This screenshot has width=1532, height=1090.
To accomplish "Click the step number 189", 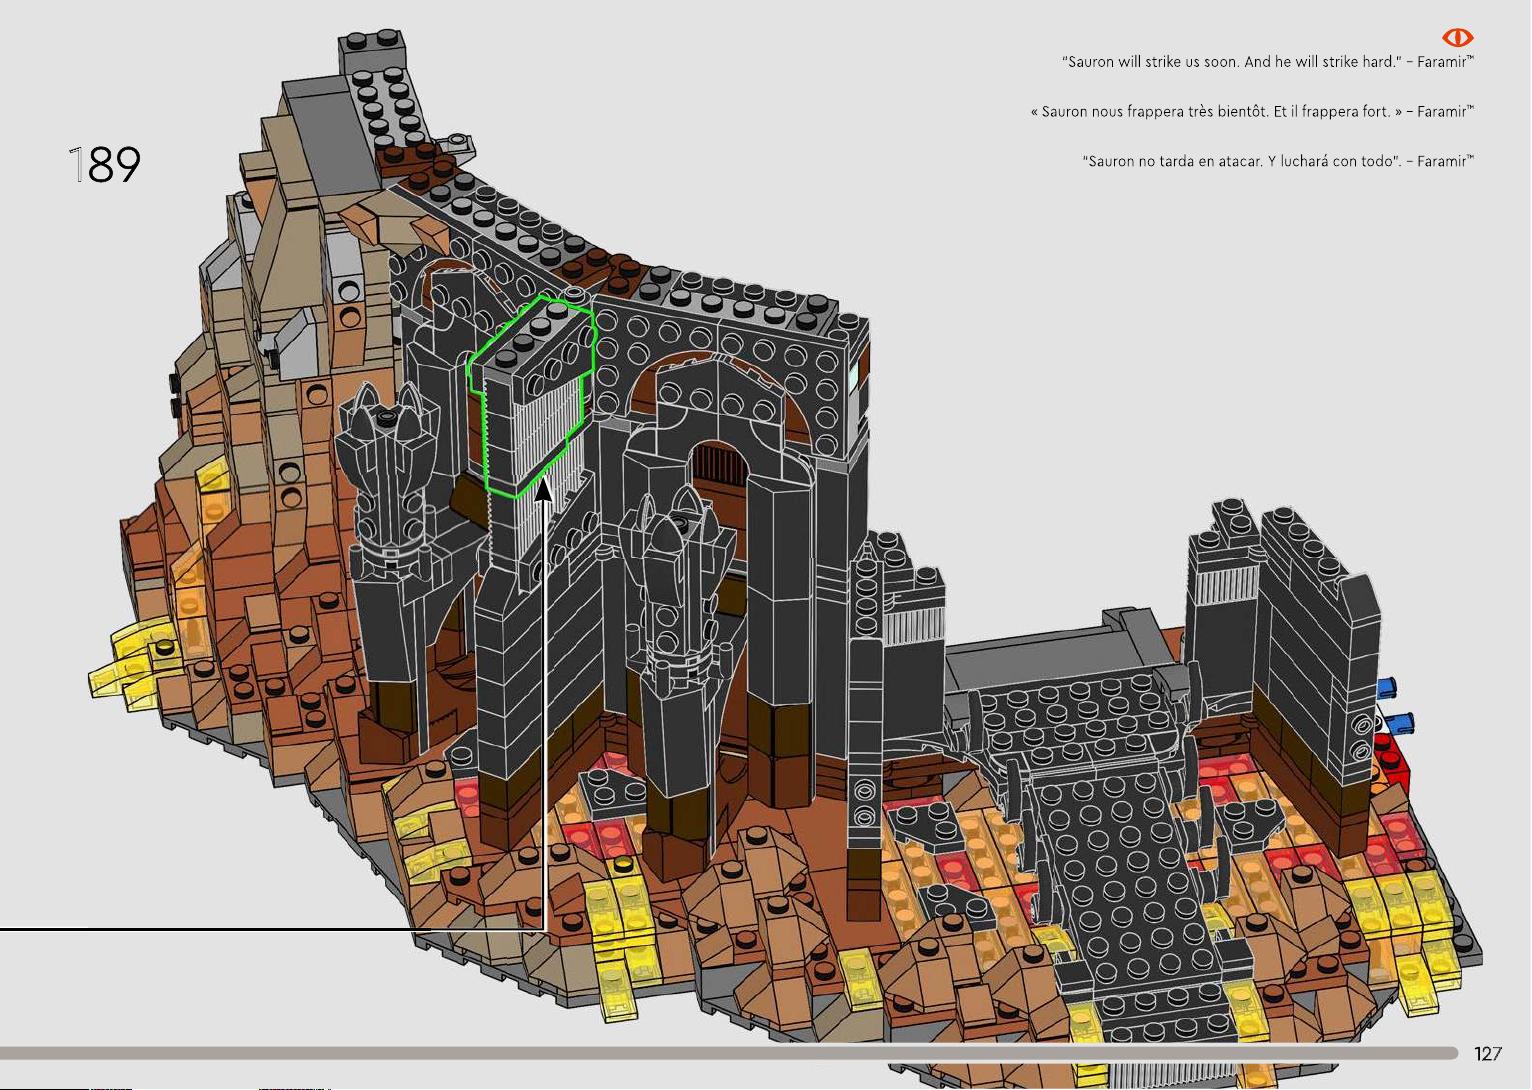I will click(105, 165).
